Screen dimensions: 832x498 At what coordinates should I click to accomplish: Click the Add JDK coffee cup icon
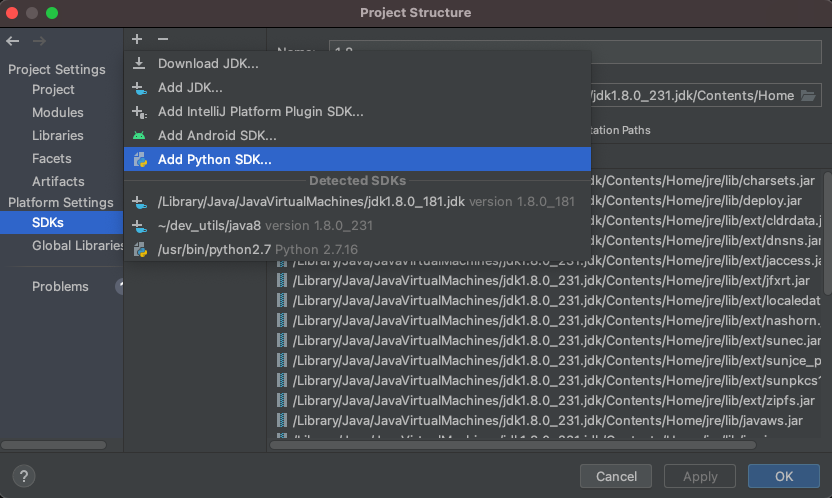point(139,88)
